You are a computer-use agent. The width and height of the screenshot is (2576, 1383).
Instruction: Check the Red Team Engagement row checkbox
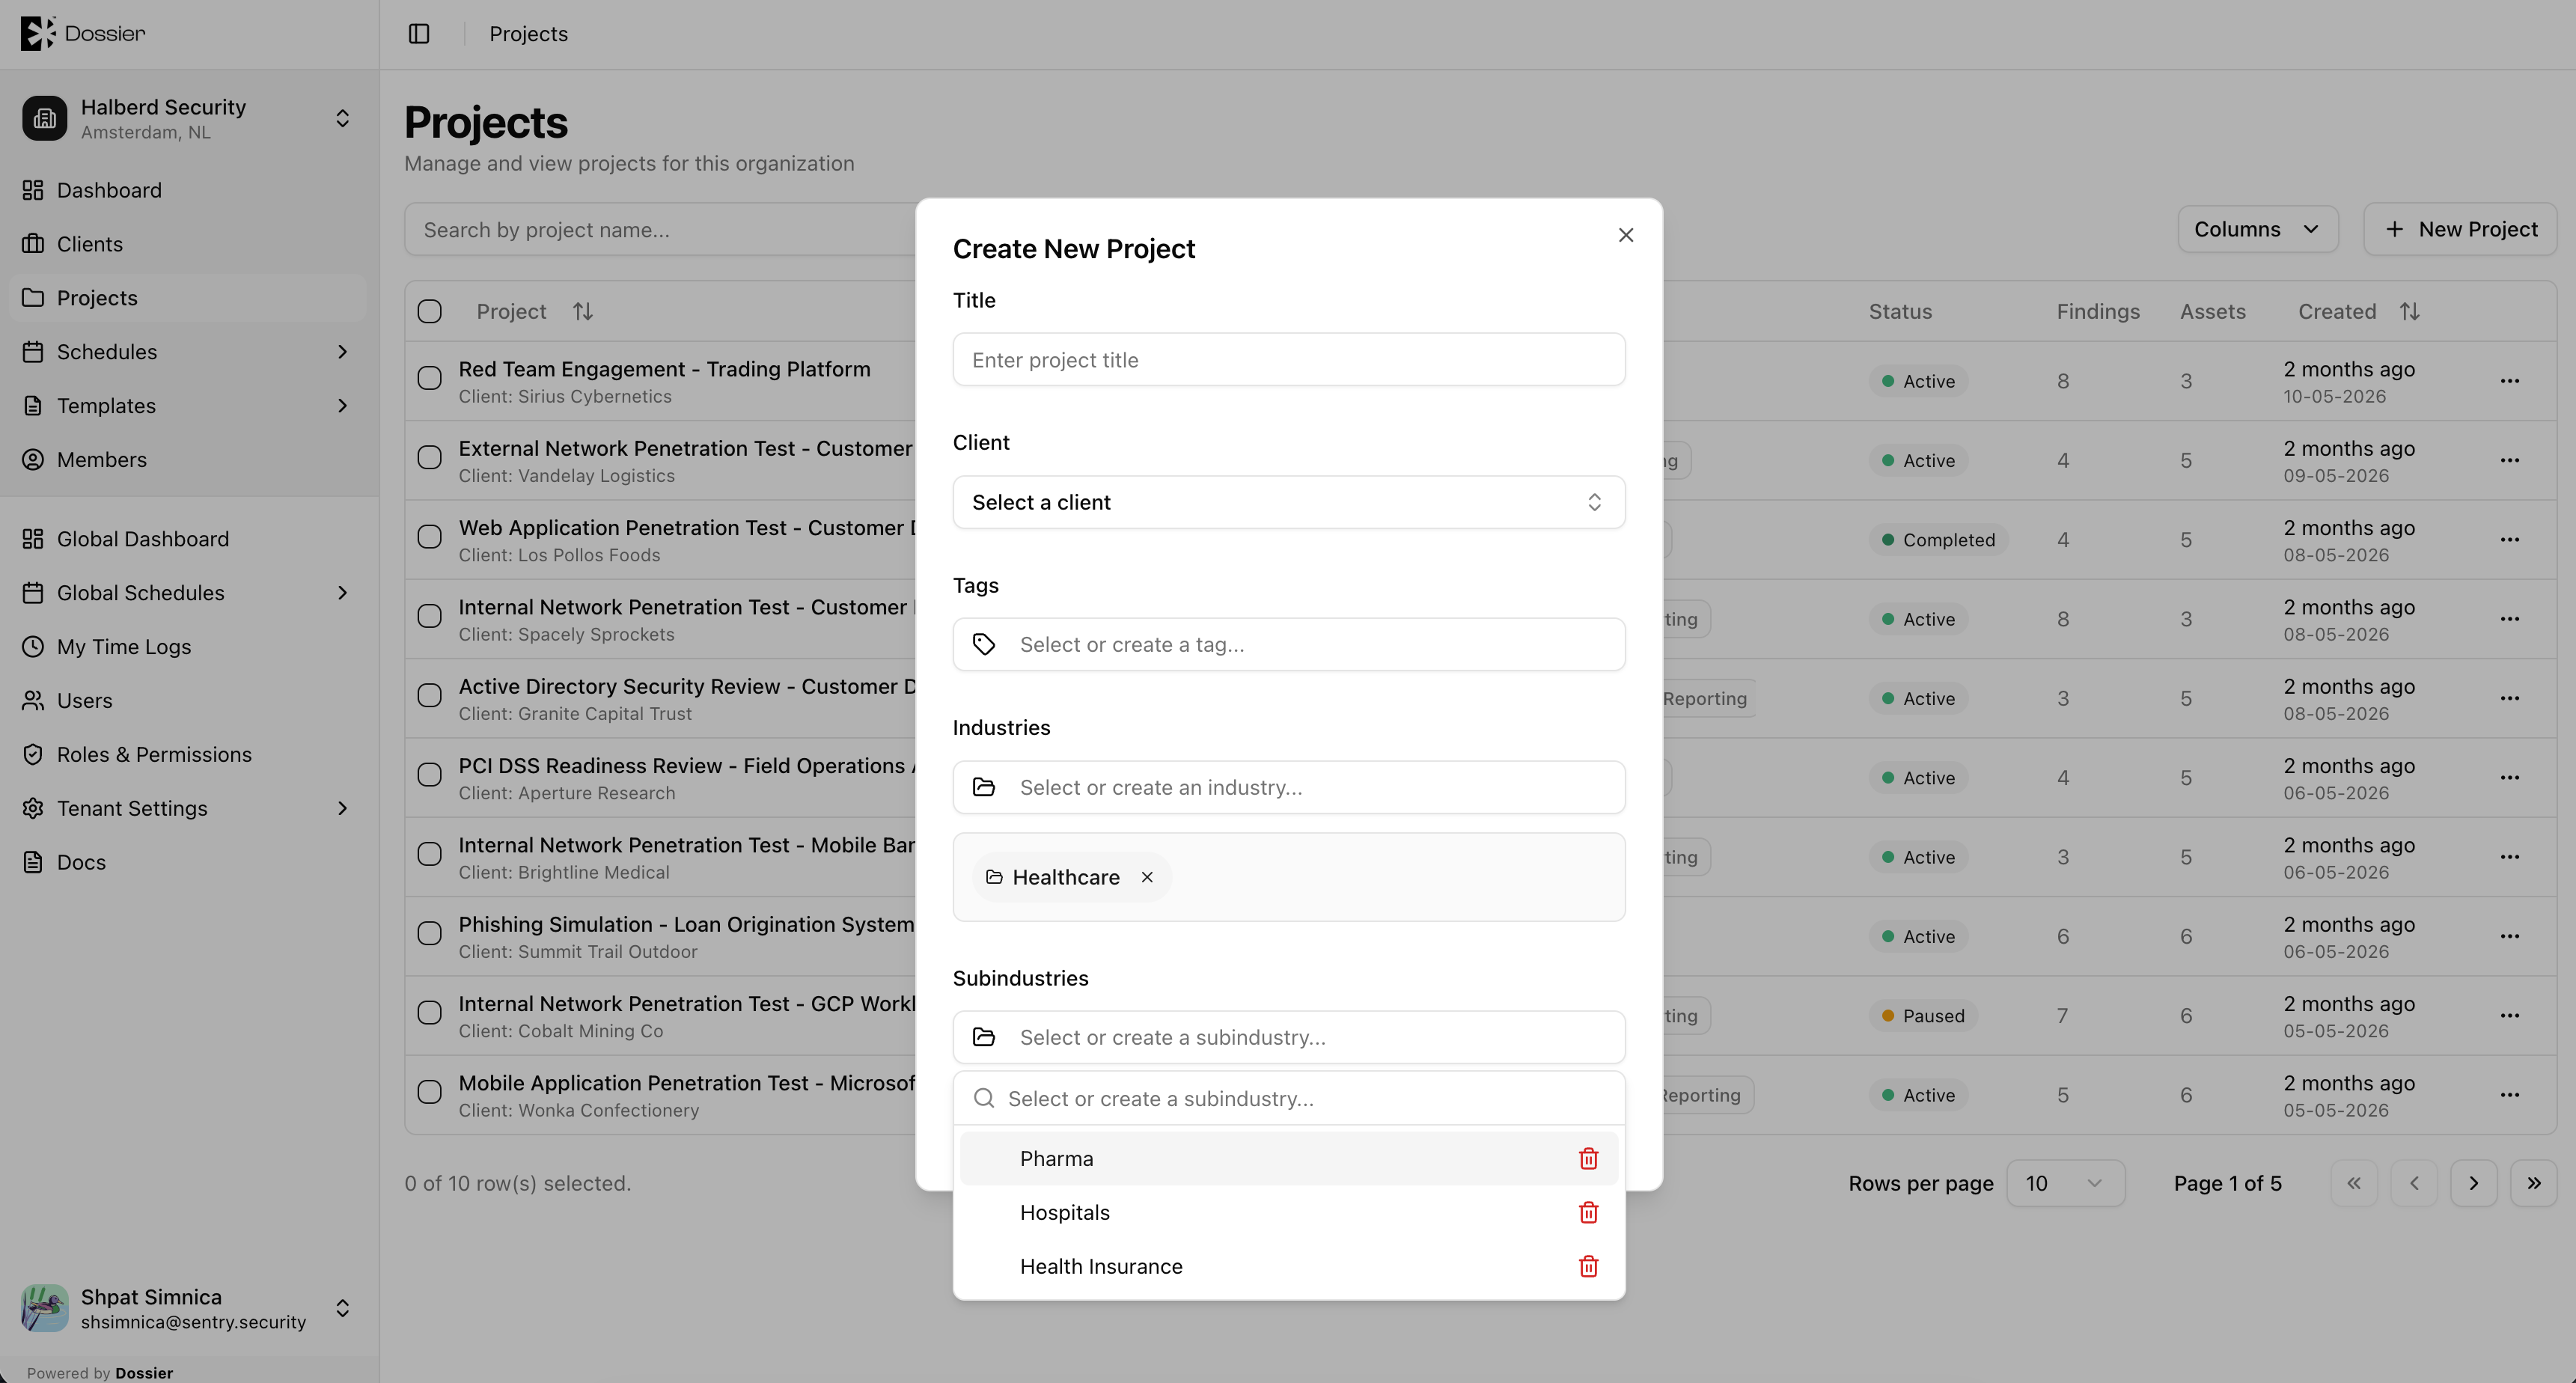tap(430, 379)
